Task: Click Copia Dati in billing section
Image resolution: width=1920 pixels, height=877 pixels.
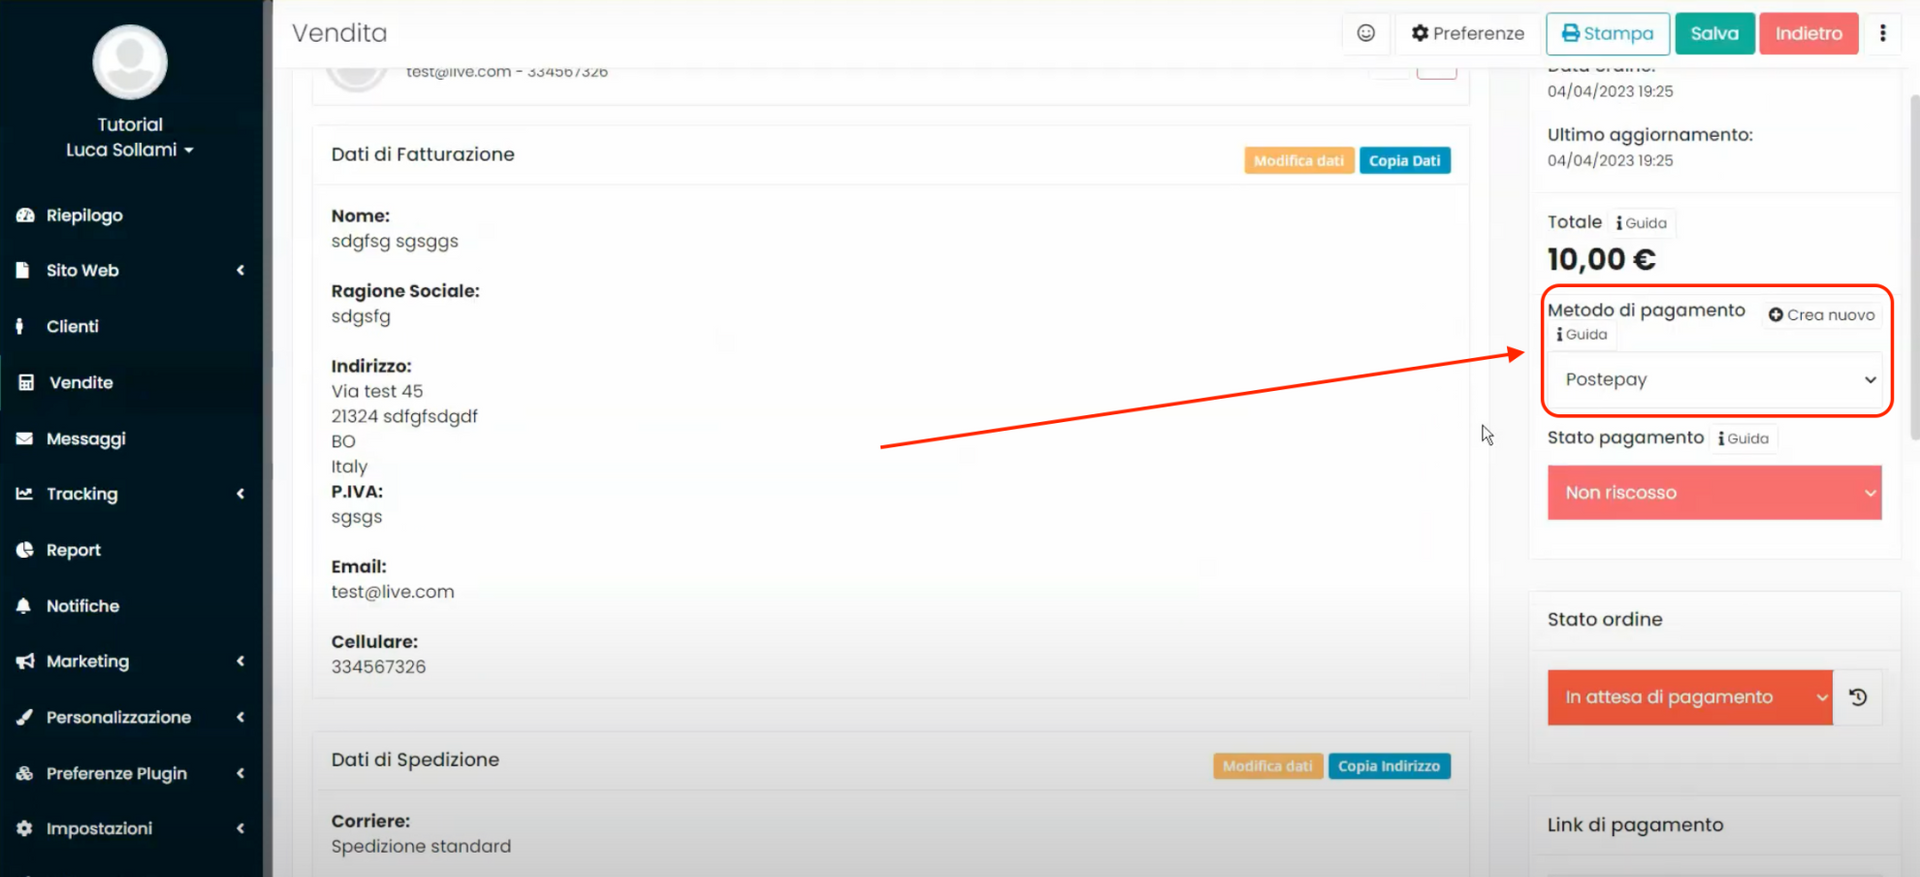Action: (x=1404, y=160)
